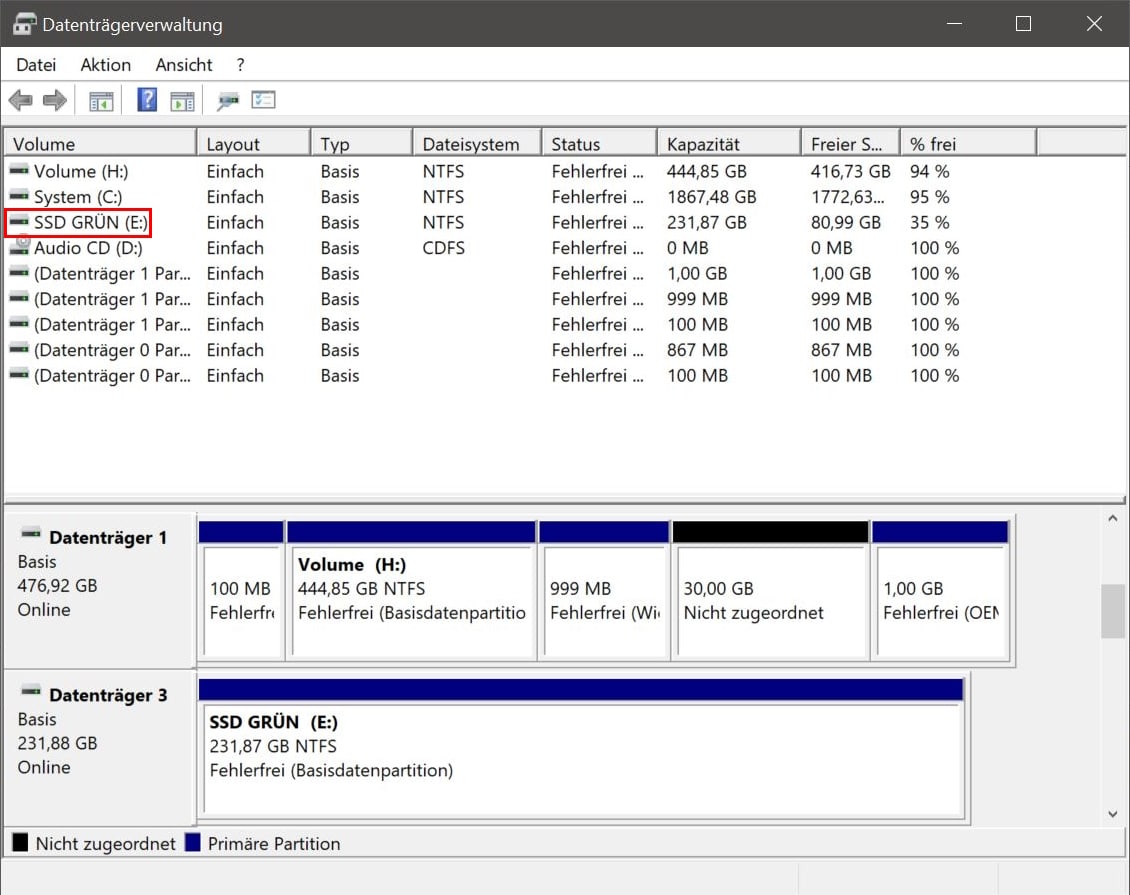Open the ? help menu
This screenshot has width=1130, height=895.
[x=241, y=65]
